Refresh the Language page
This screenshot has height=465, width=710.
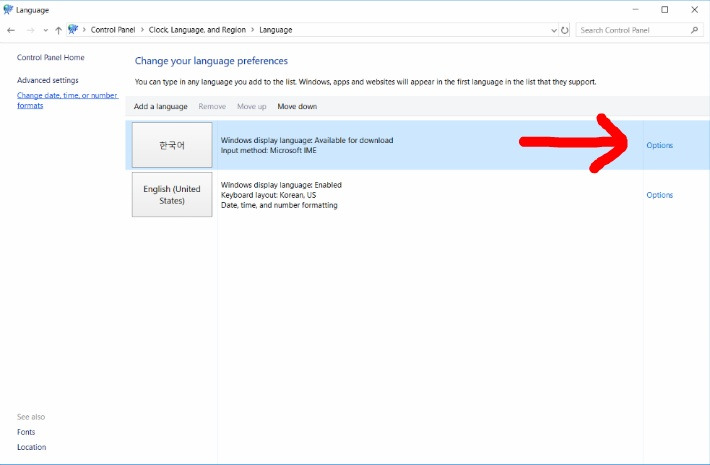[x=564, y=30]
